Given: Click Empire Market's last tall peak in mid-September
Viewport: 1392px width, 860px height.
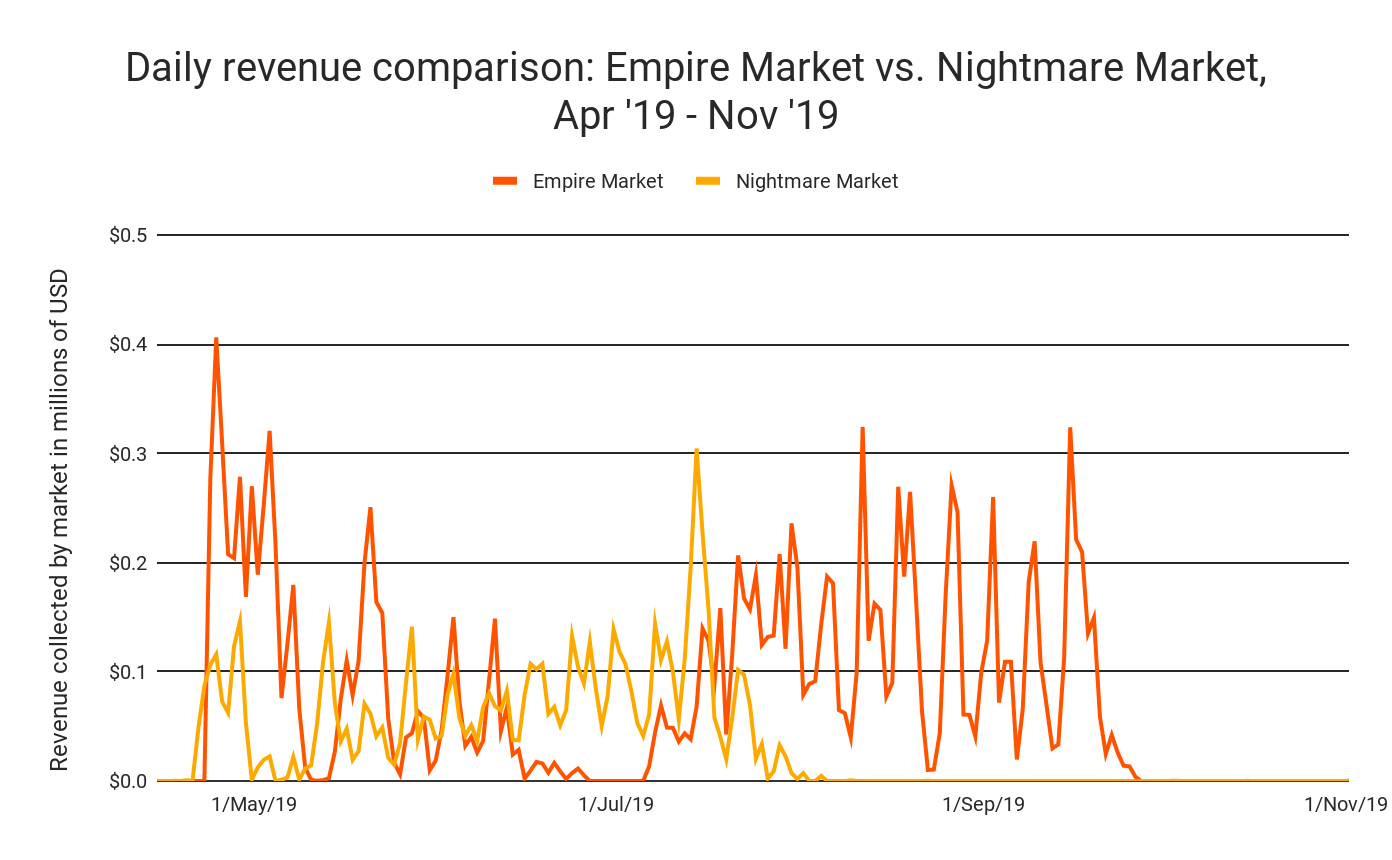Looking at the screenshot, I should click(1070, 429).
